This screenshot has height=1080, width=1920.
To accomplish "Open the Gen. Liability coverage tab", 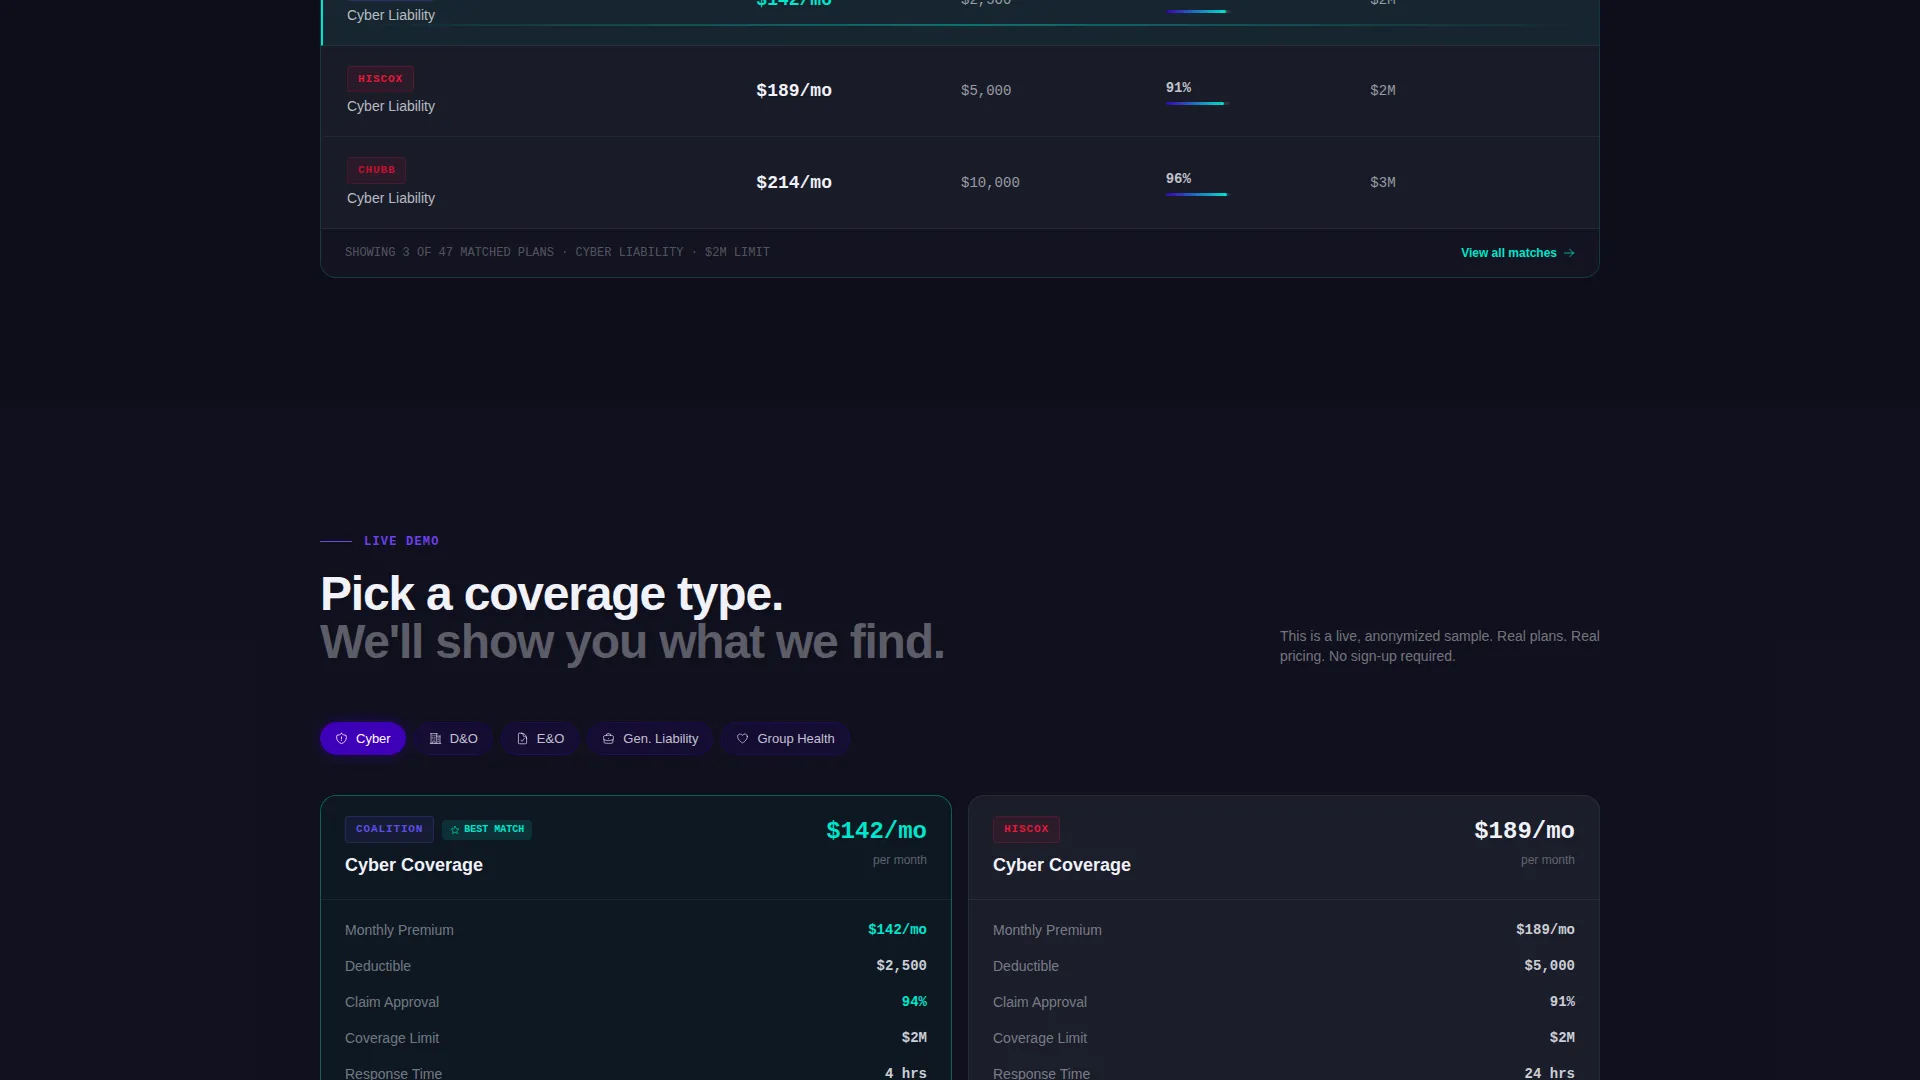I will pos(650,739).
